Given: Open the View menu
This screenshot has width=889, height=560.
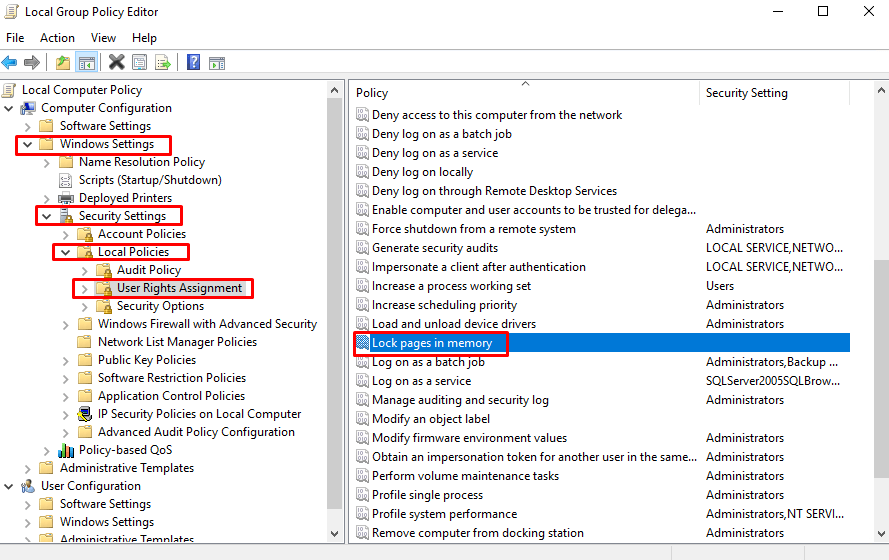Looking at the screenshot, I should click(x=103, y=38).
